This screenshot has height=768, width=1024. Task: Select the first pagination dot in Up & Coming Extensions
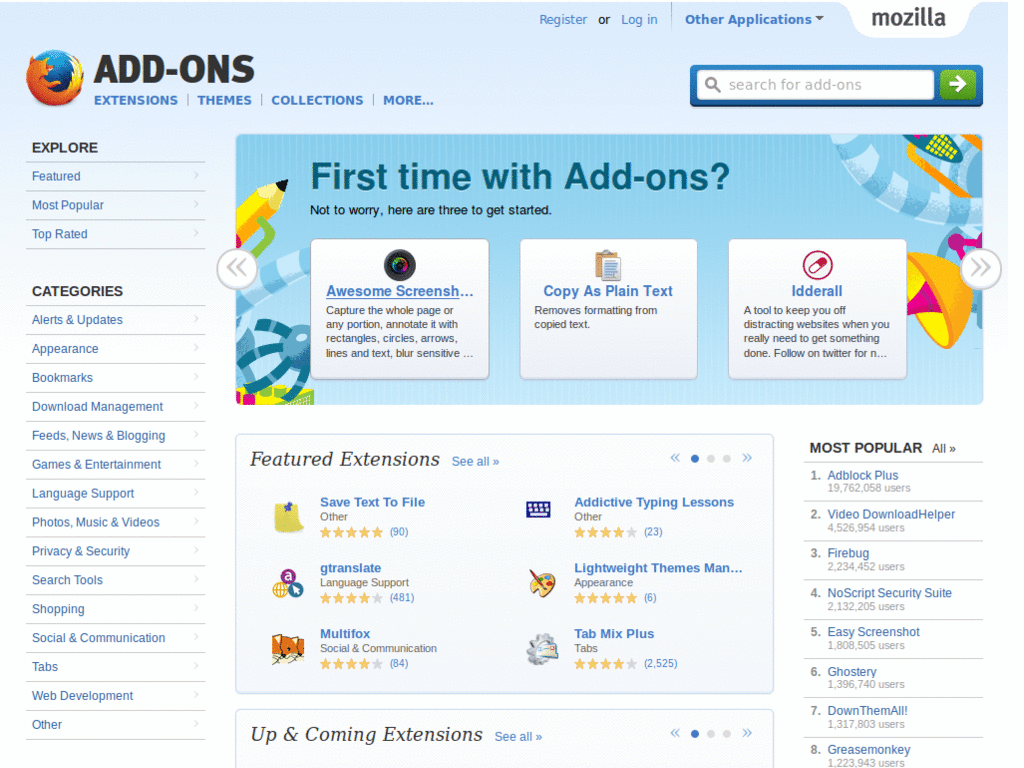[695, 733]
